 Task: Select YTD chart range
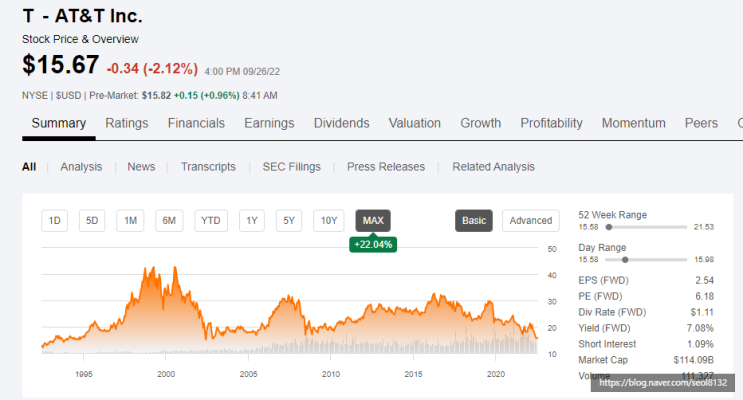tap(211, 221)
